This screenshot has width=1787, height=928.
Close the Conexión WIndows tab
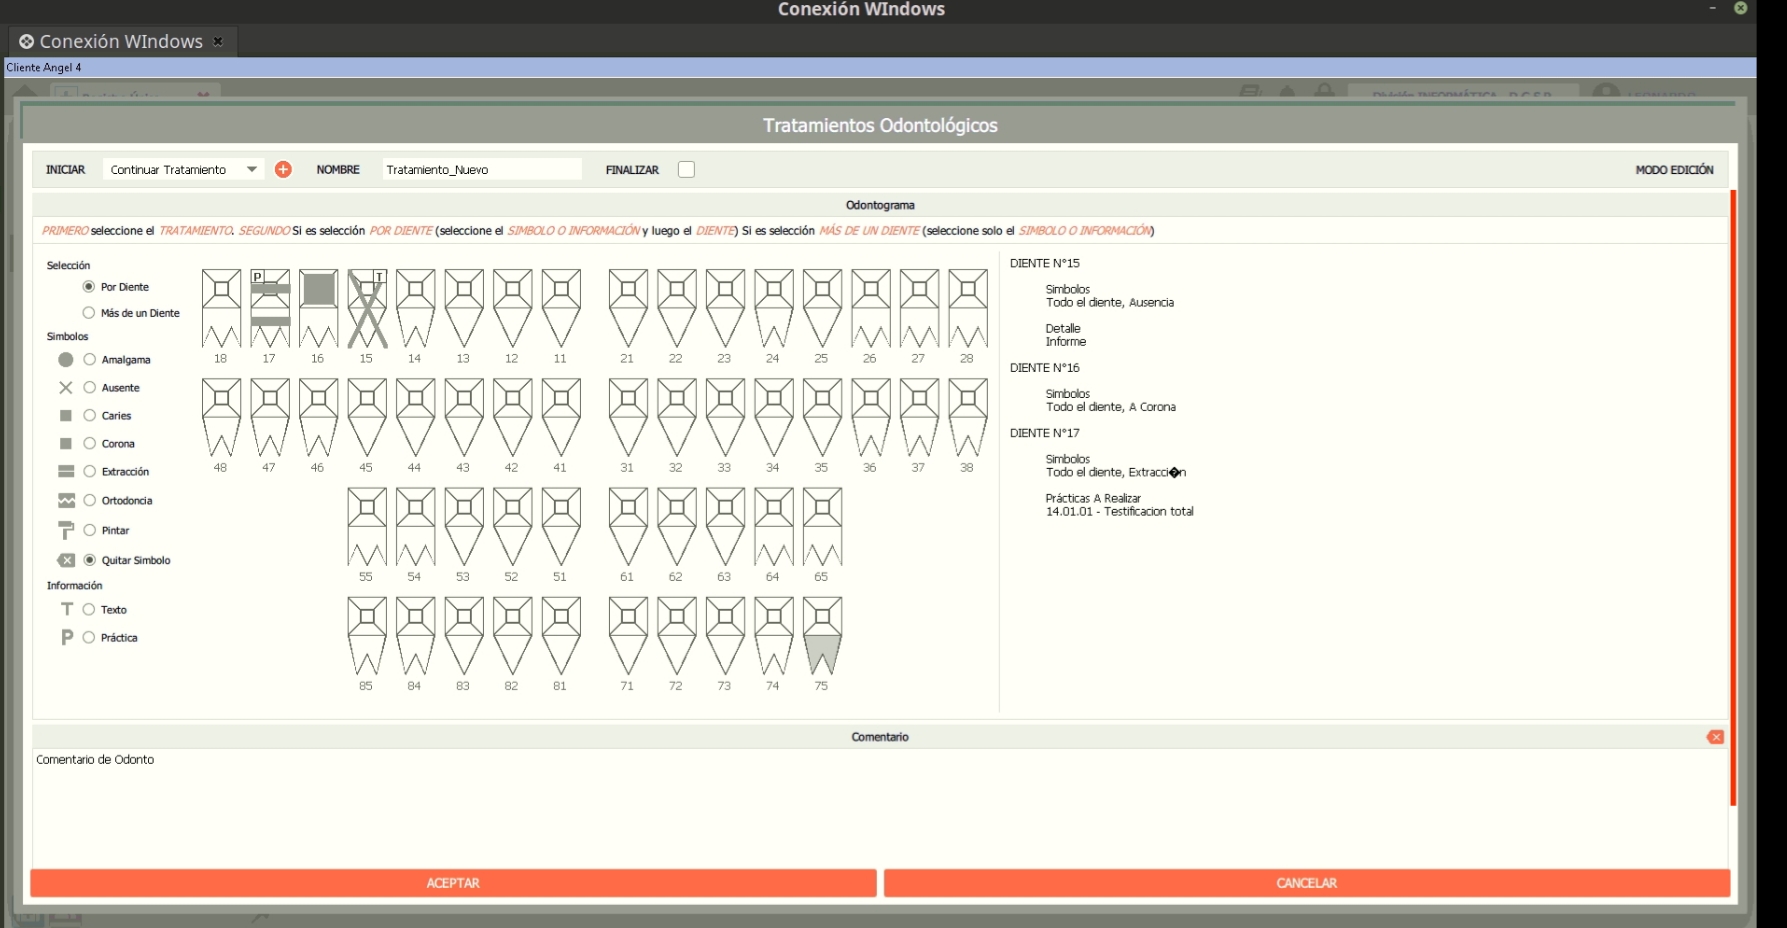tap(218, 41)
